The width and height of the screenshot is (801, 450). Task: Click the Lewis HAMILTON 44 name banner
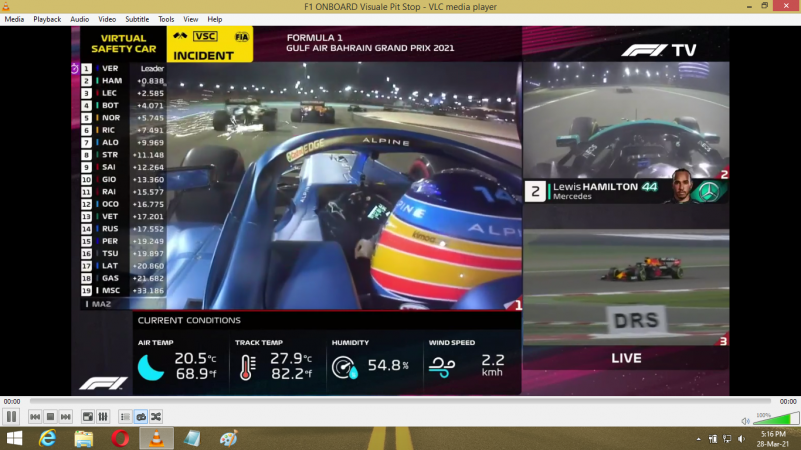(x=626, y=191)
